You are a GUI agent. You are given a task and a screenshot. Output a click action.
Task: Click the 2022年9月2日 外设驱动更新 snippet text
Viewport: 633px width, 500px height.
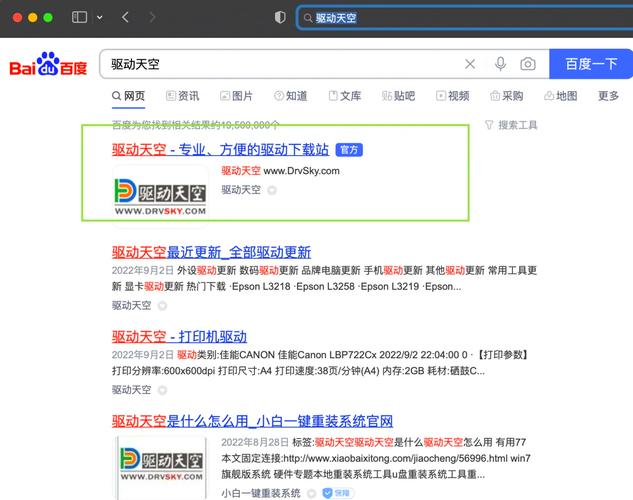325,278
